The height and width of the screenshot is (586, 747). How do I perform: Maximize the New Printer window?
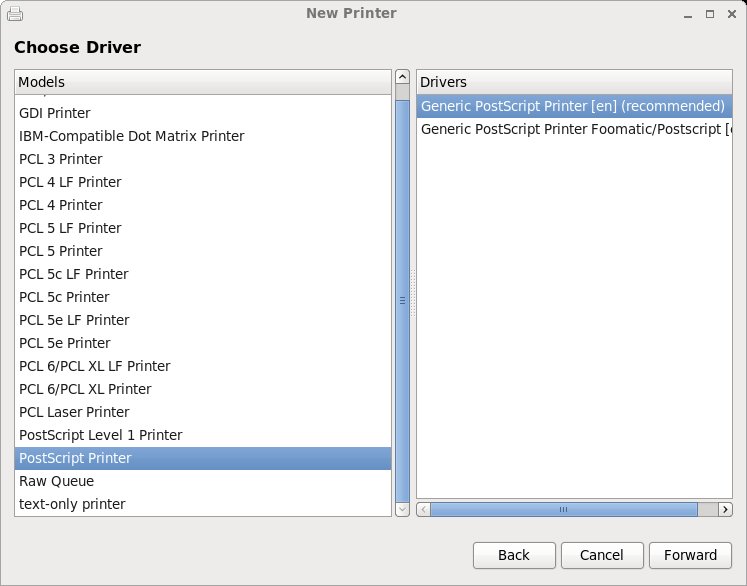point(710,15)
